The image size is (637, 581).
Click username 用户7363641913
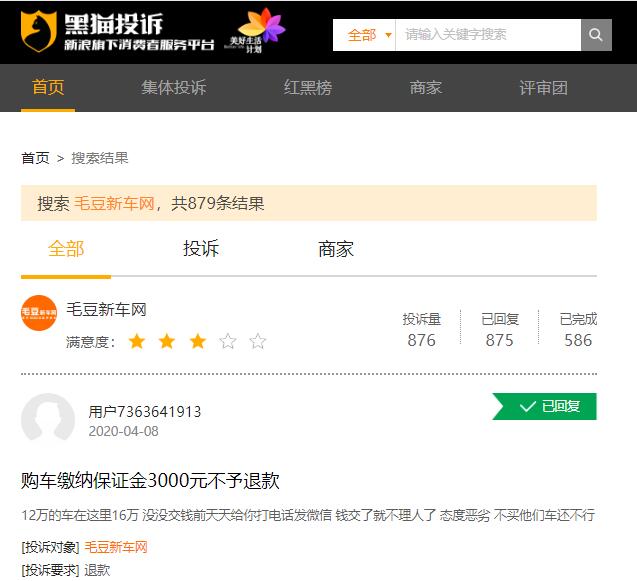point(145,412)
